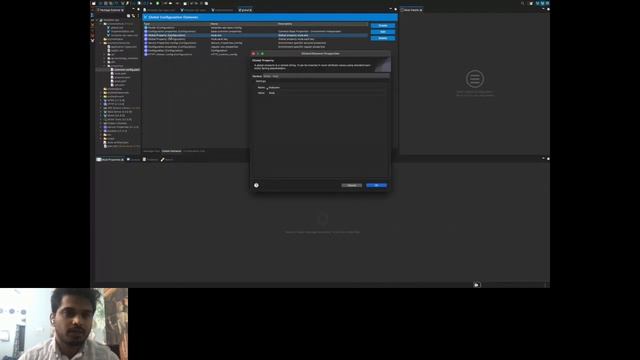Switch to the Message Flow editor tab

[x=151, y=151]
